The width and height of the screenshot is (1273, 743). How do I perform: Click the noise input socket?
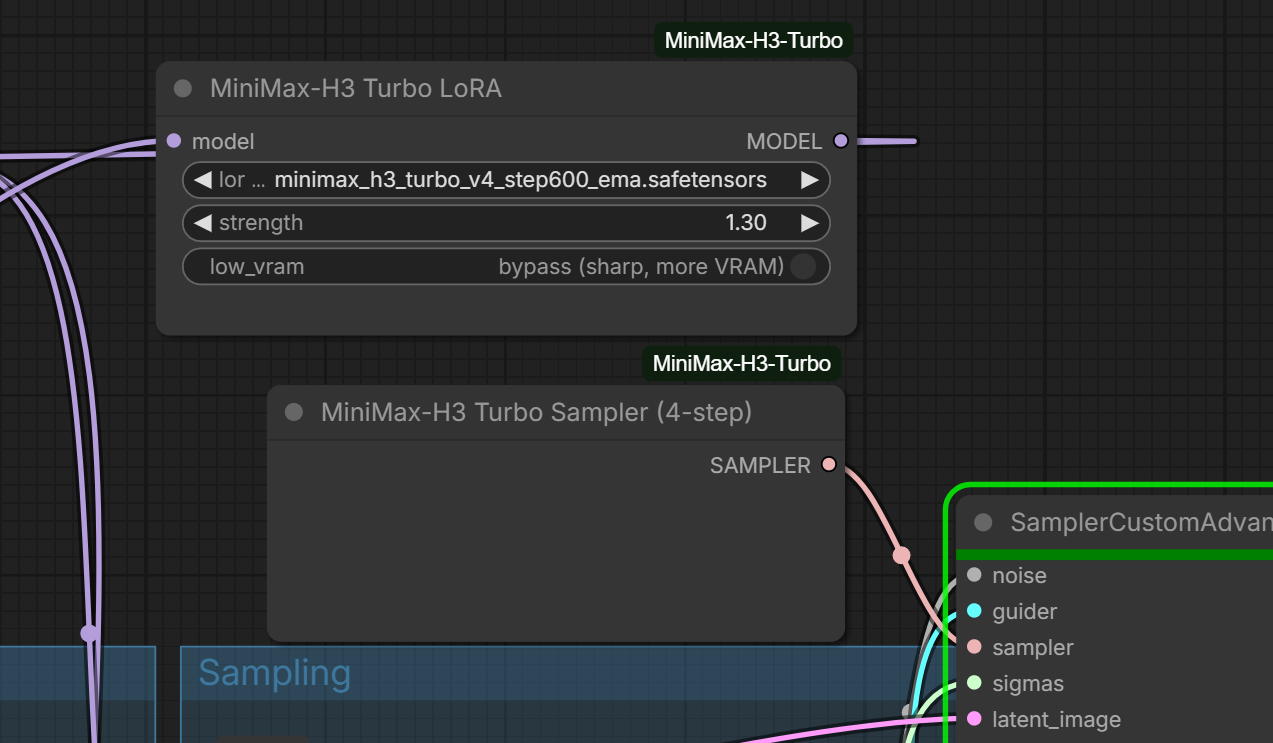click(974, 575)
